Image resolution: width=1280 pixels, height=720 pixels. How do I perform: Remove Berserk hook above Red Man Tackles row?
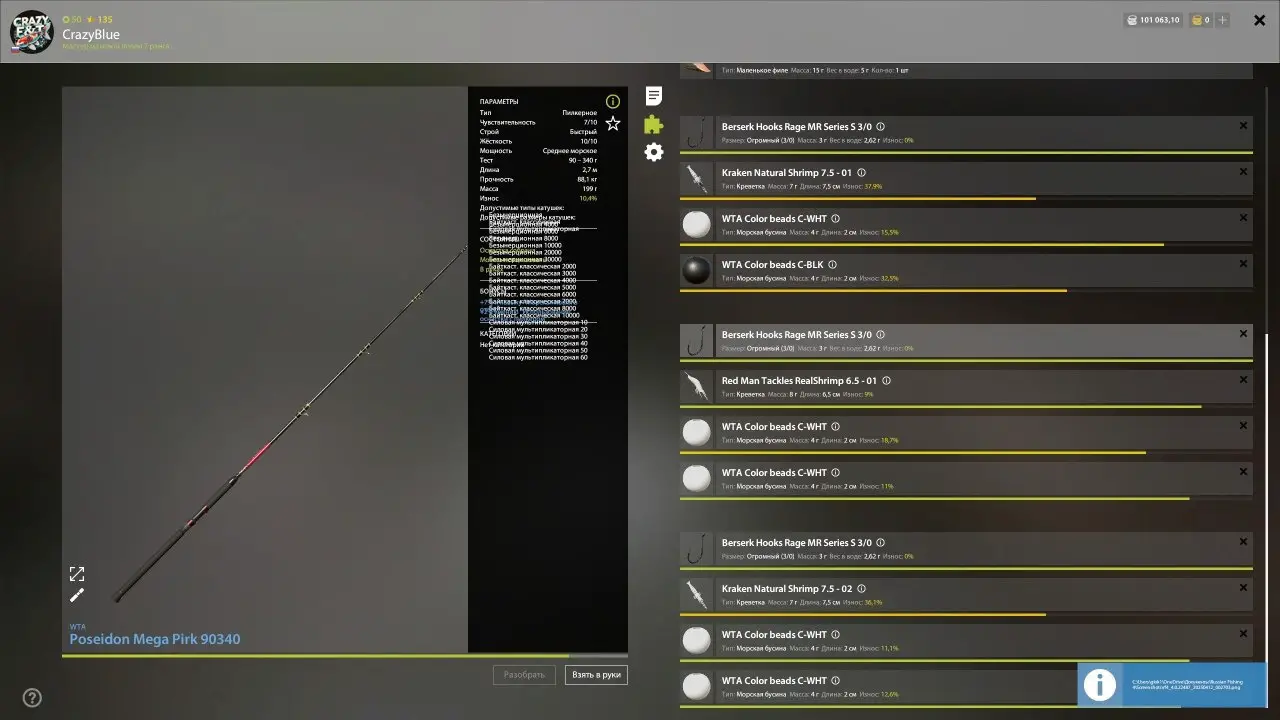[x=1243, y=334]
